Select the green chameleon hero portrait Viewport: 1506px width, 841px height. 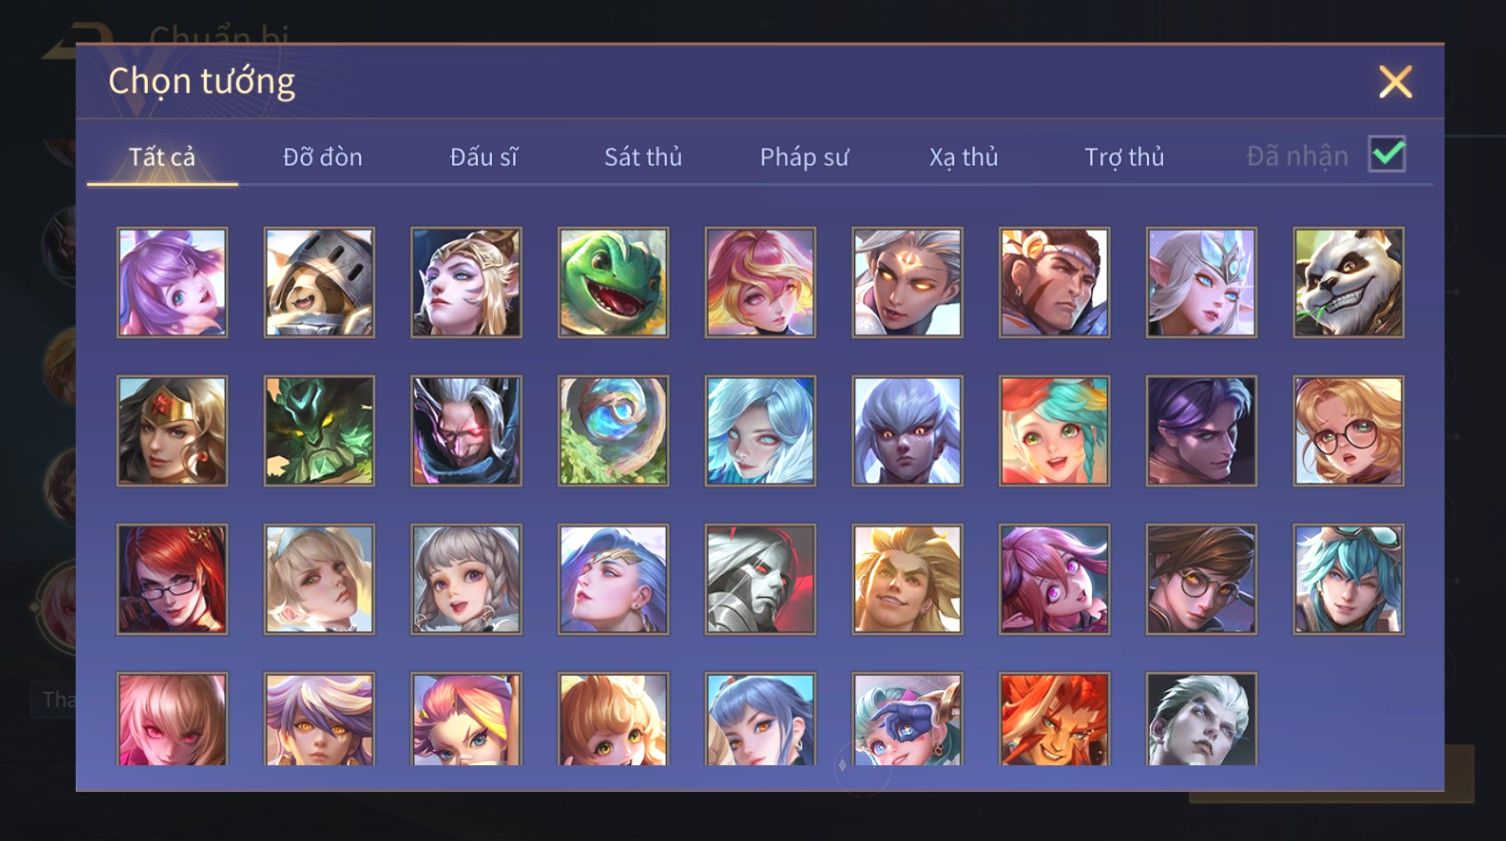coord(613,282)
